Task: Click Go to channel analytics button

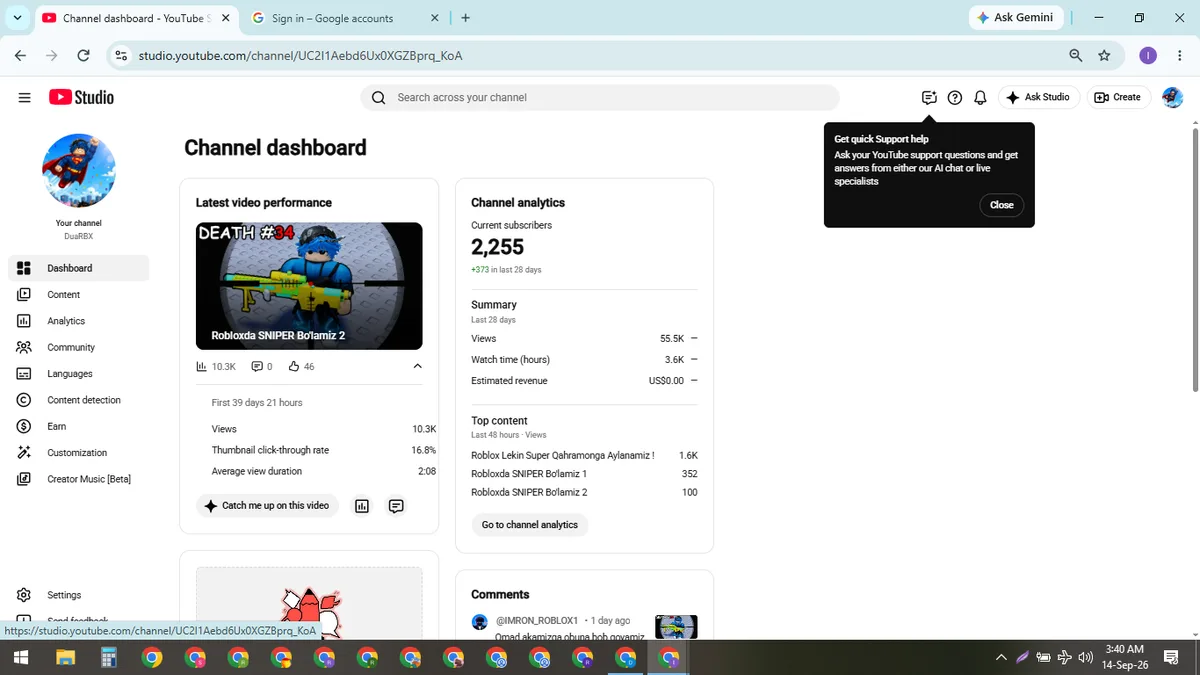Action: tap(530, 525)
